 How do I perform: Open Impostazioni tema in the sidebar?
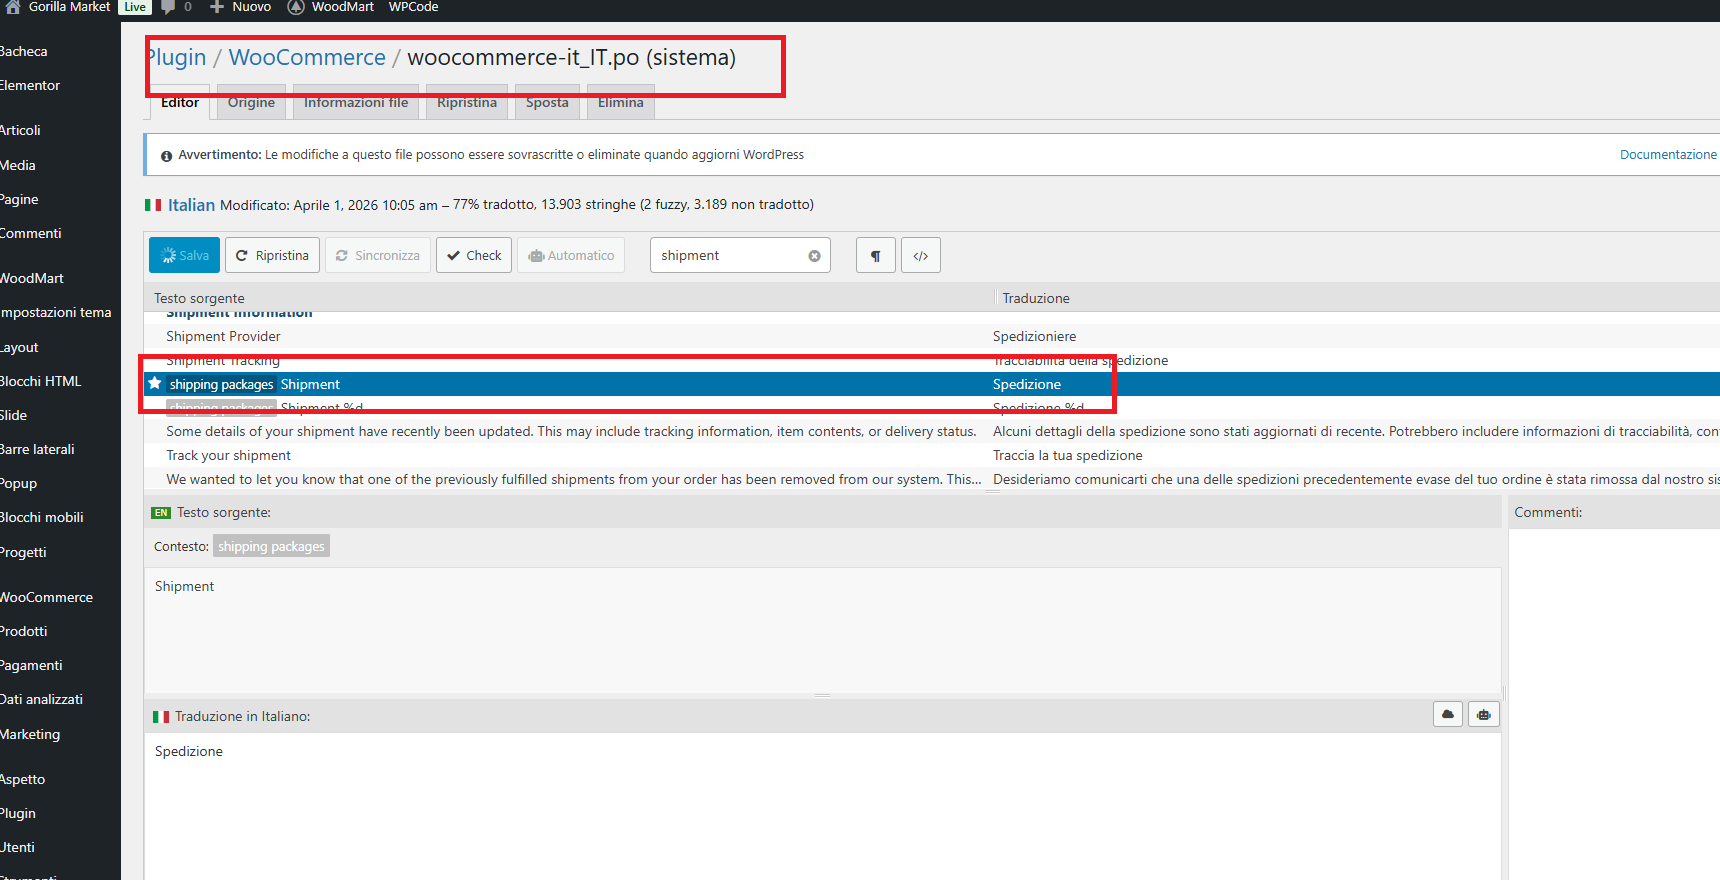56,312
